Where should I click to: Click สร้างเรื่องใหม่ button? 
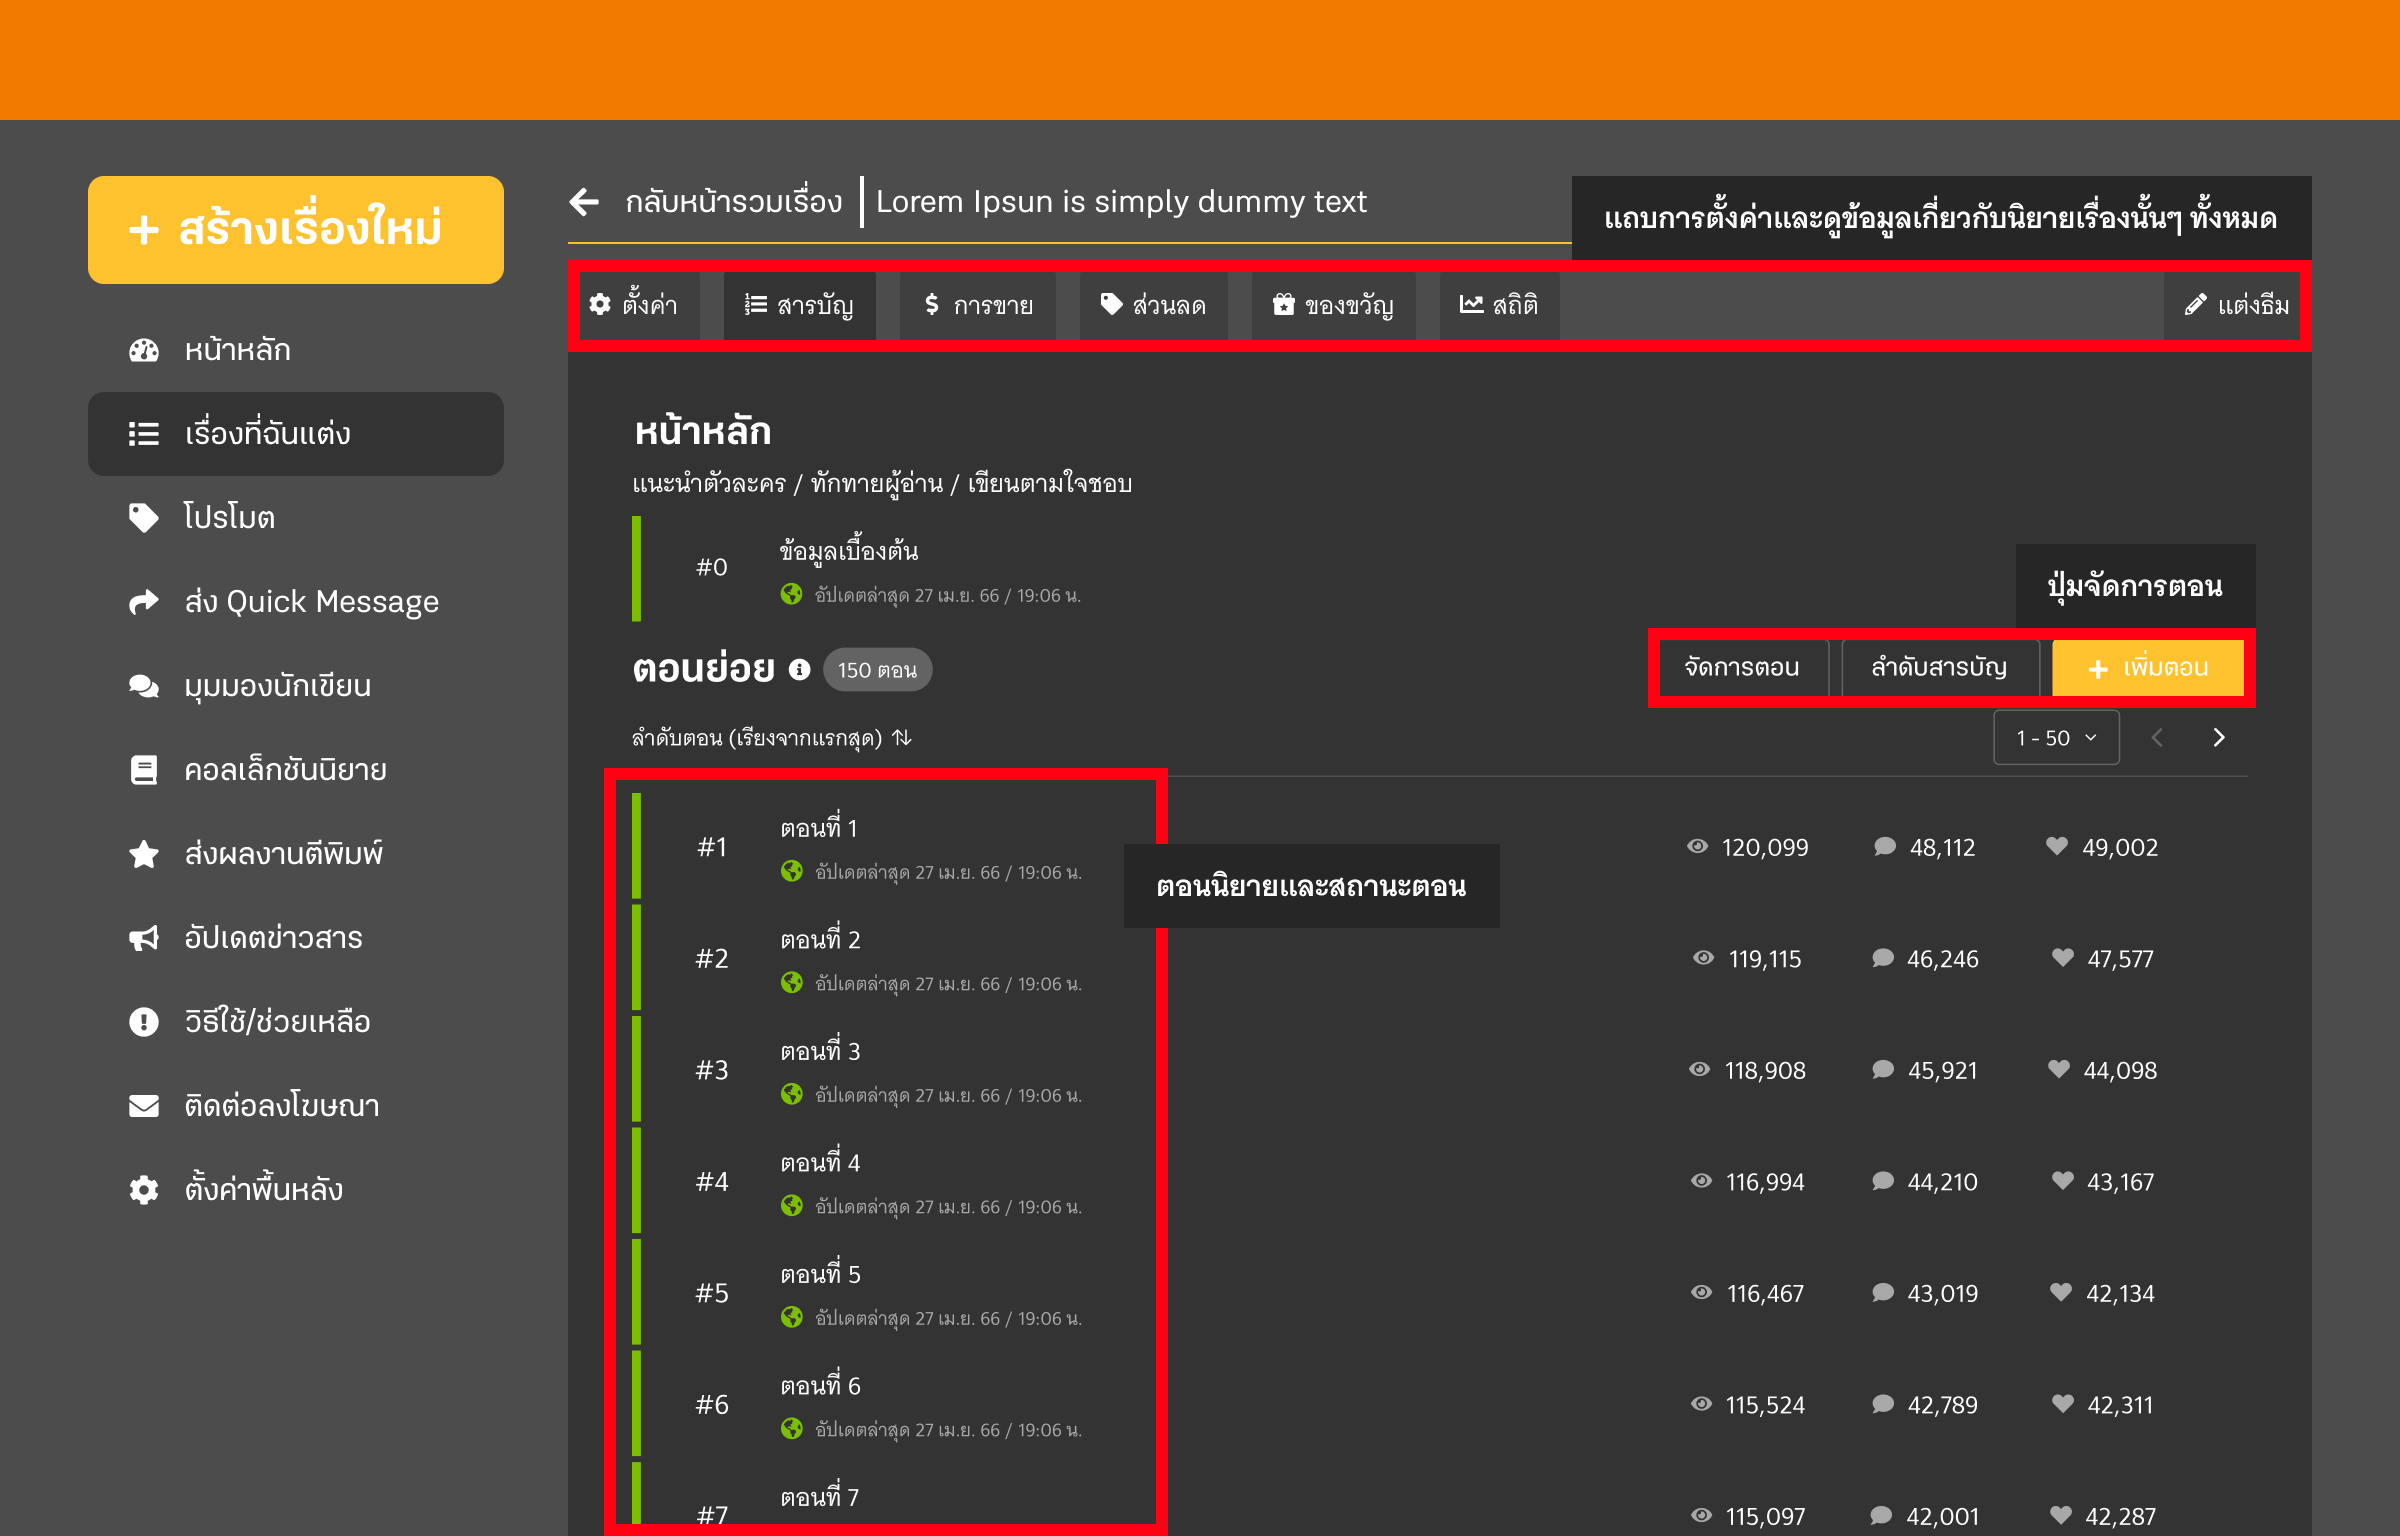click(x=296, y=229)
